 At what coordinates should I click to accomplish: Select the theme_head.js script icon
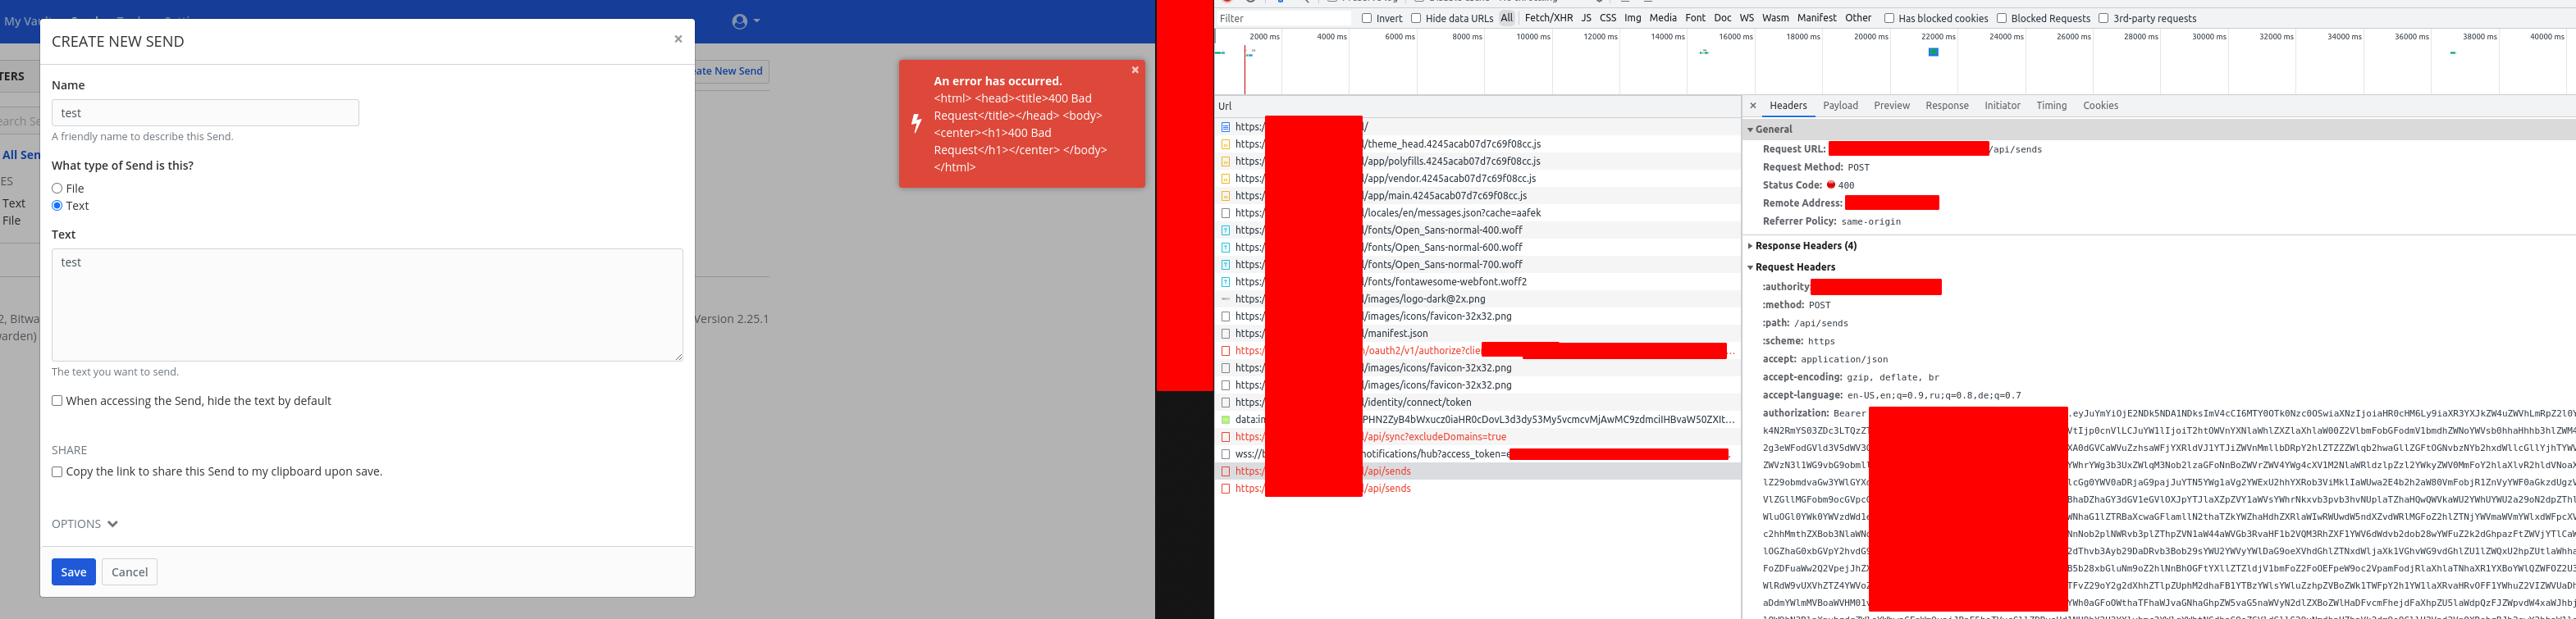[1225, 144]
